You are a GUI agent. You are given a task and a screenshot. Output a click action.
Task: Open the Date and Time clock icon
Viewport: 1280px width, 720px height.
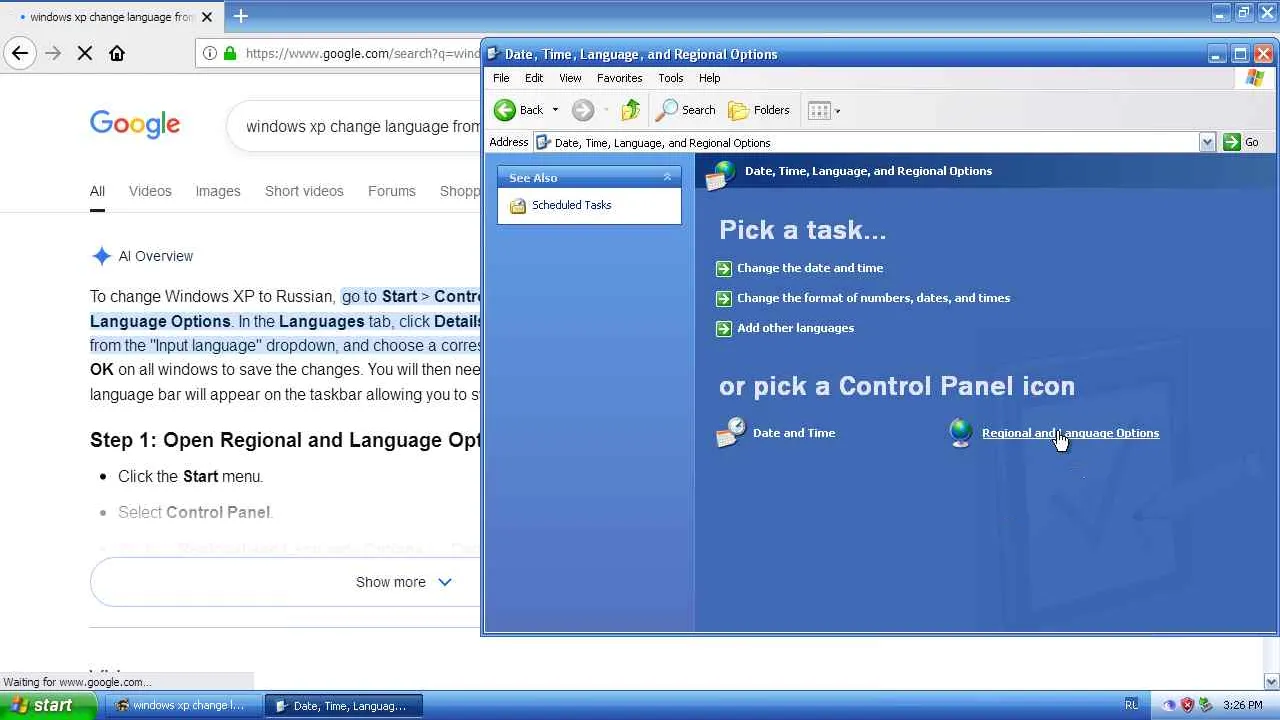click(731, 433)
